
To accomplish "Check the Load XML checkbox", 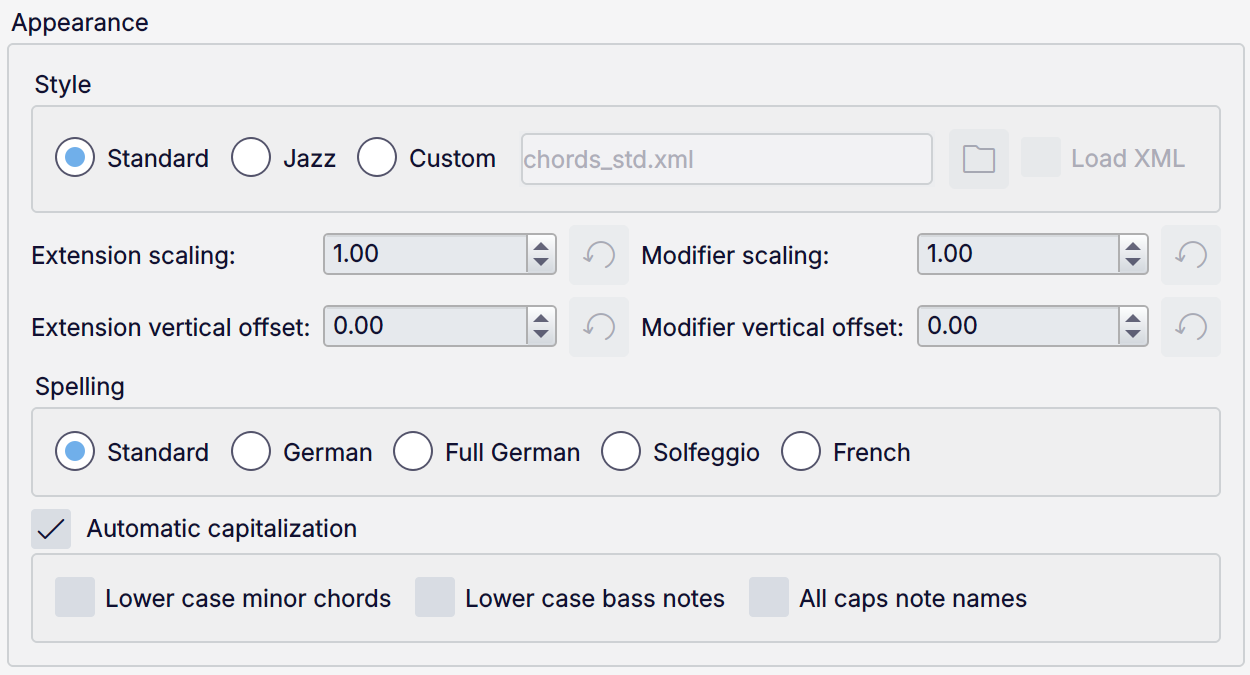I will [x=1041, y=158].
